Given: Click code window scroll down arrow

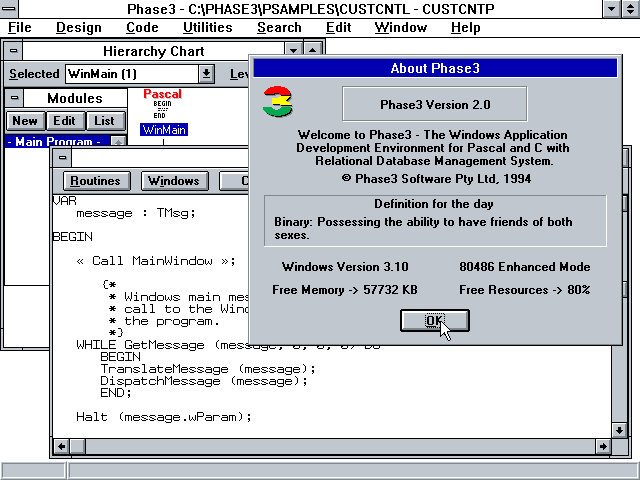Looking at the screenshot, I should pyautogui.click(x=619, y=430).
